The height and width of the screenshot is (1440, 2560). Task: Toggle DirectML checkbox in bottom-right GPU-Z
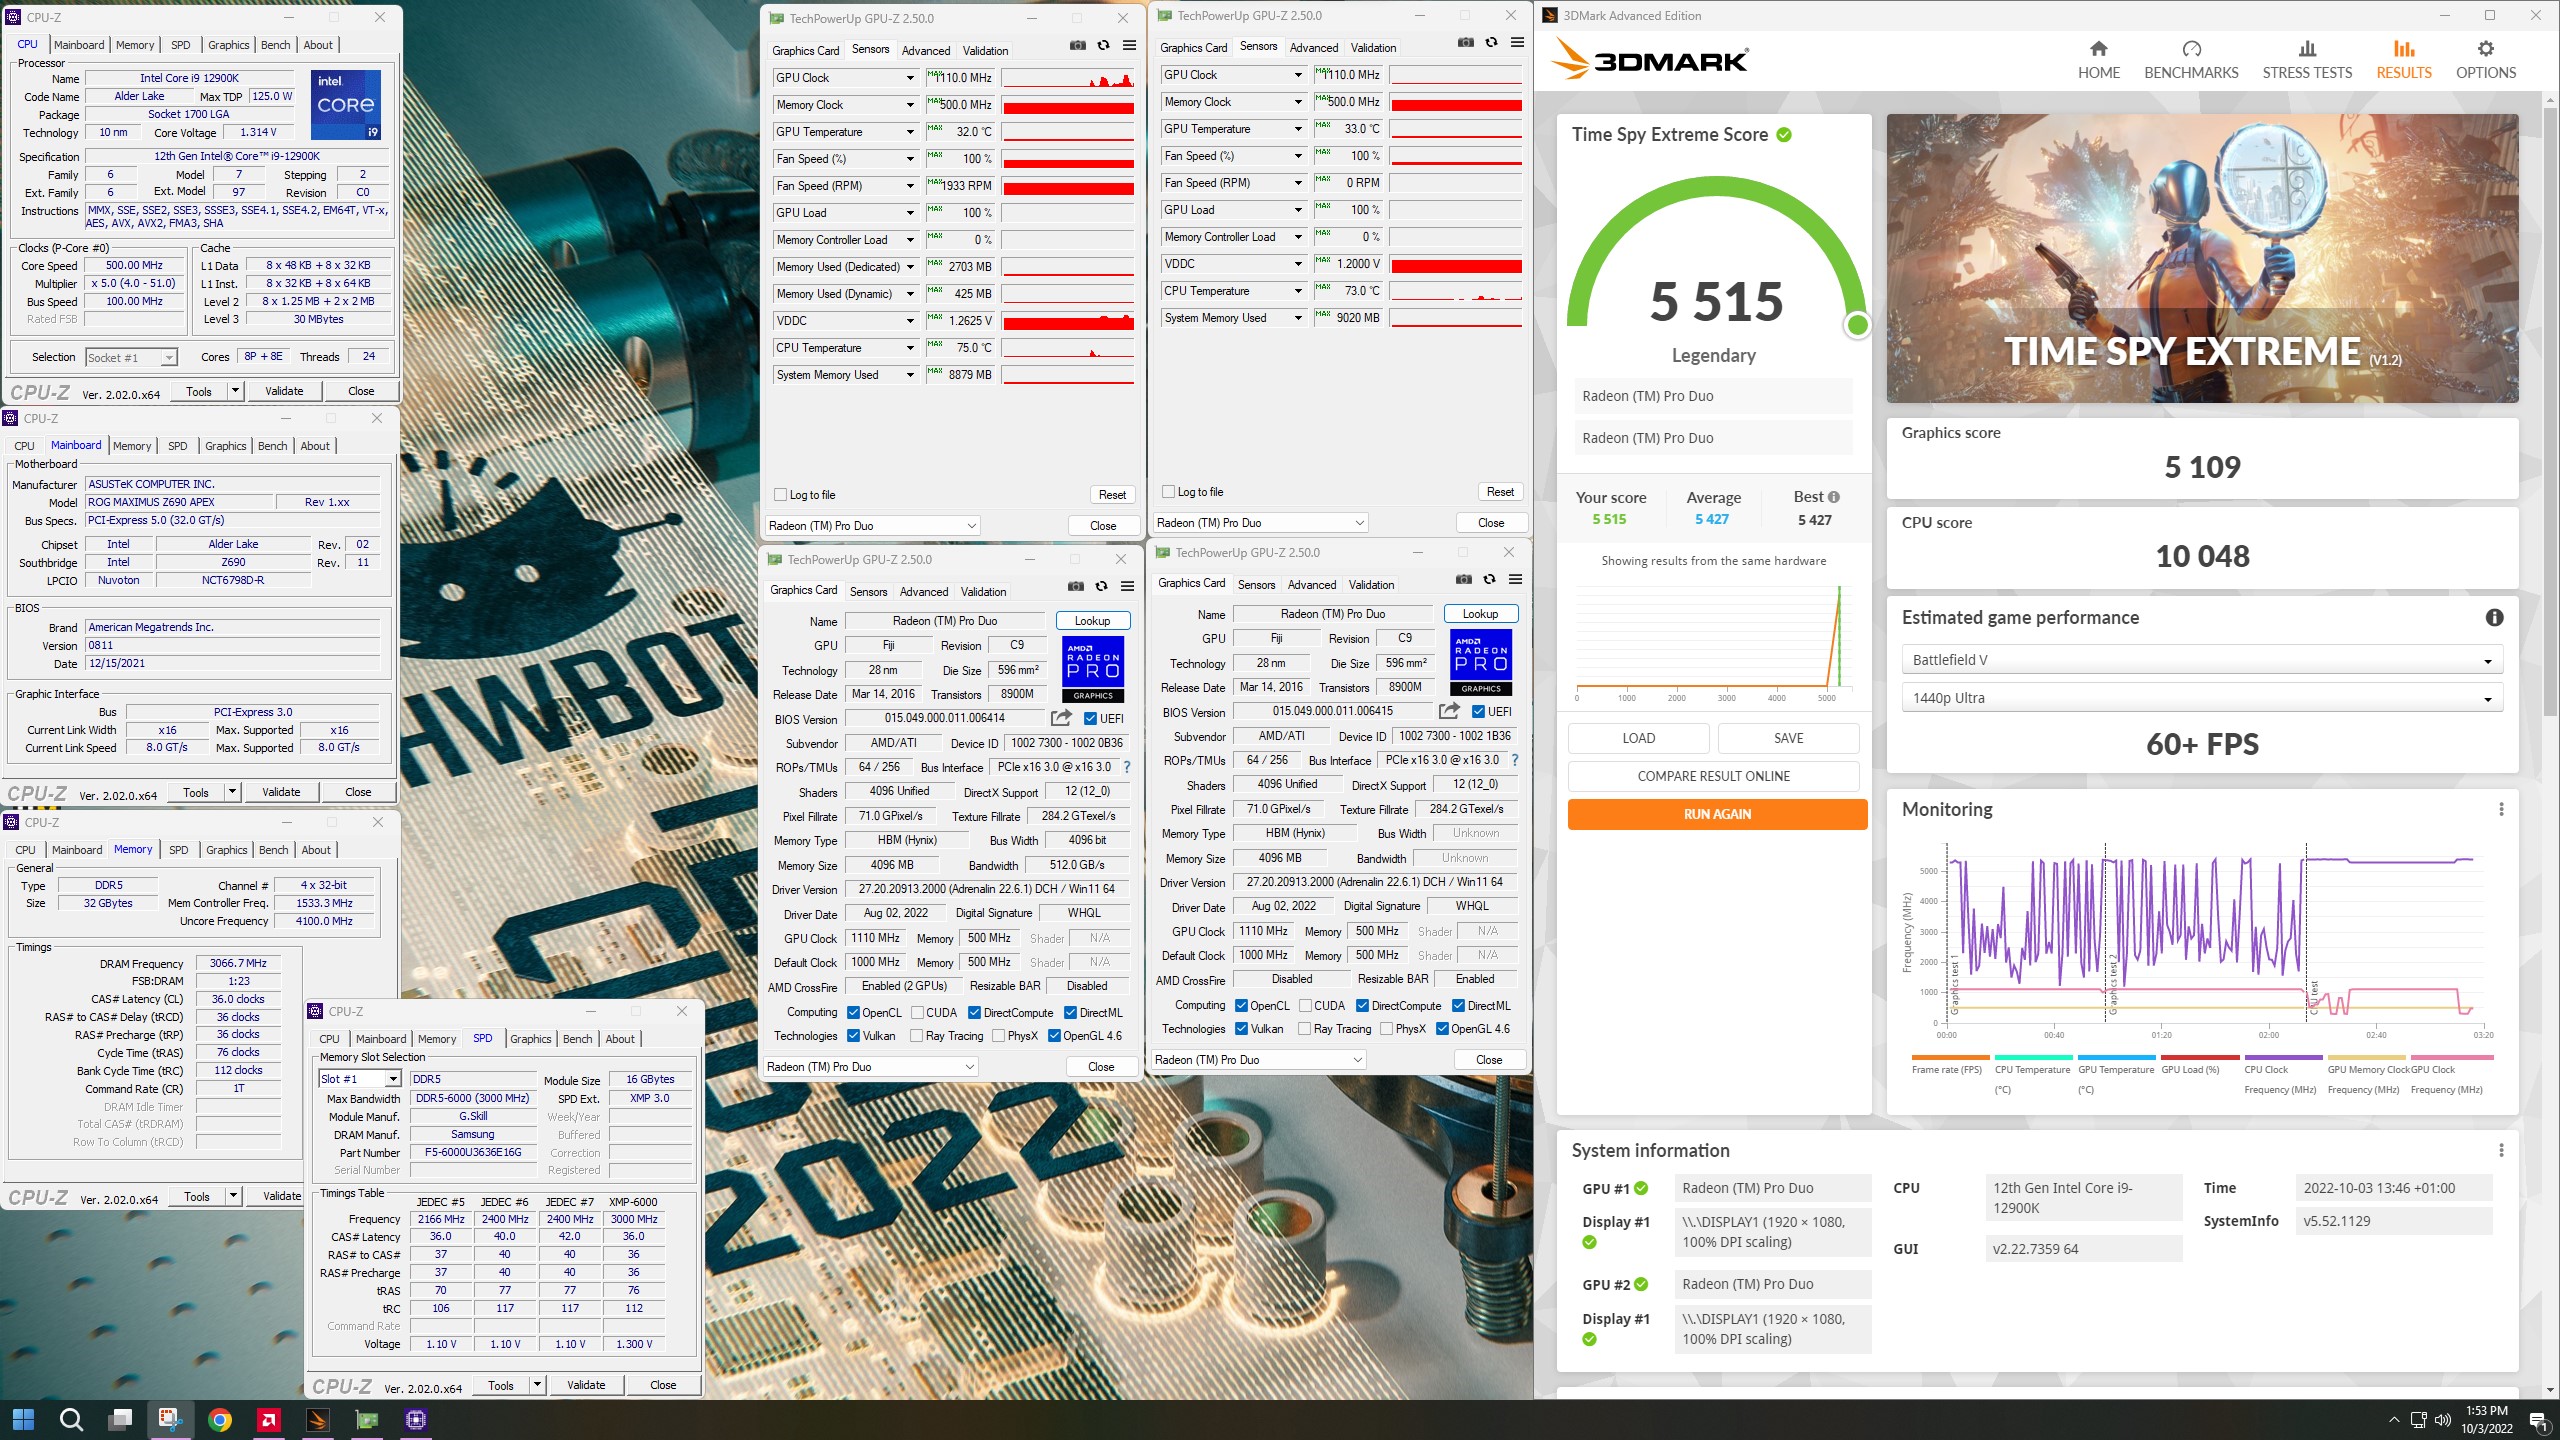pos(1458,1006)
